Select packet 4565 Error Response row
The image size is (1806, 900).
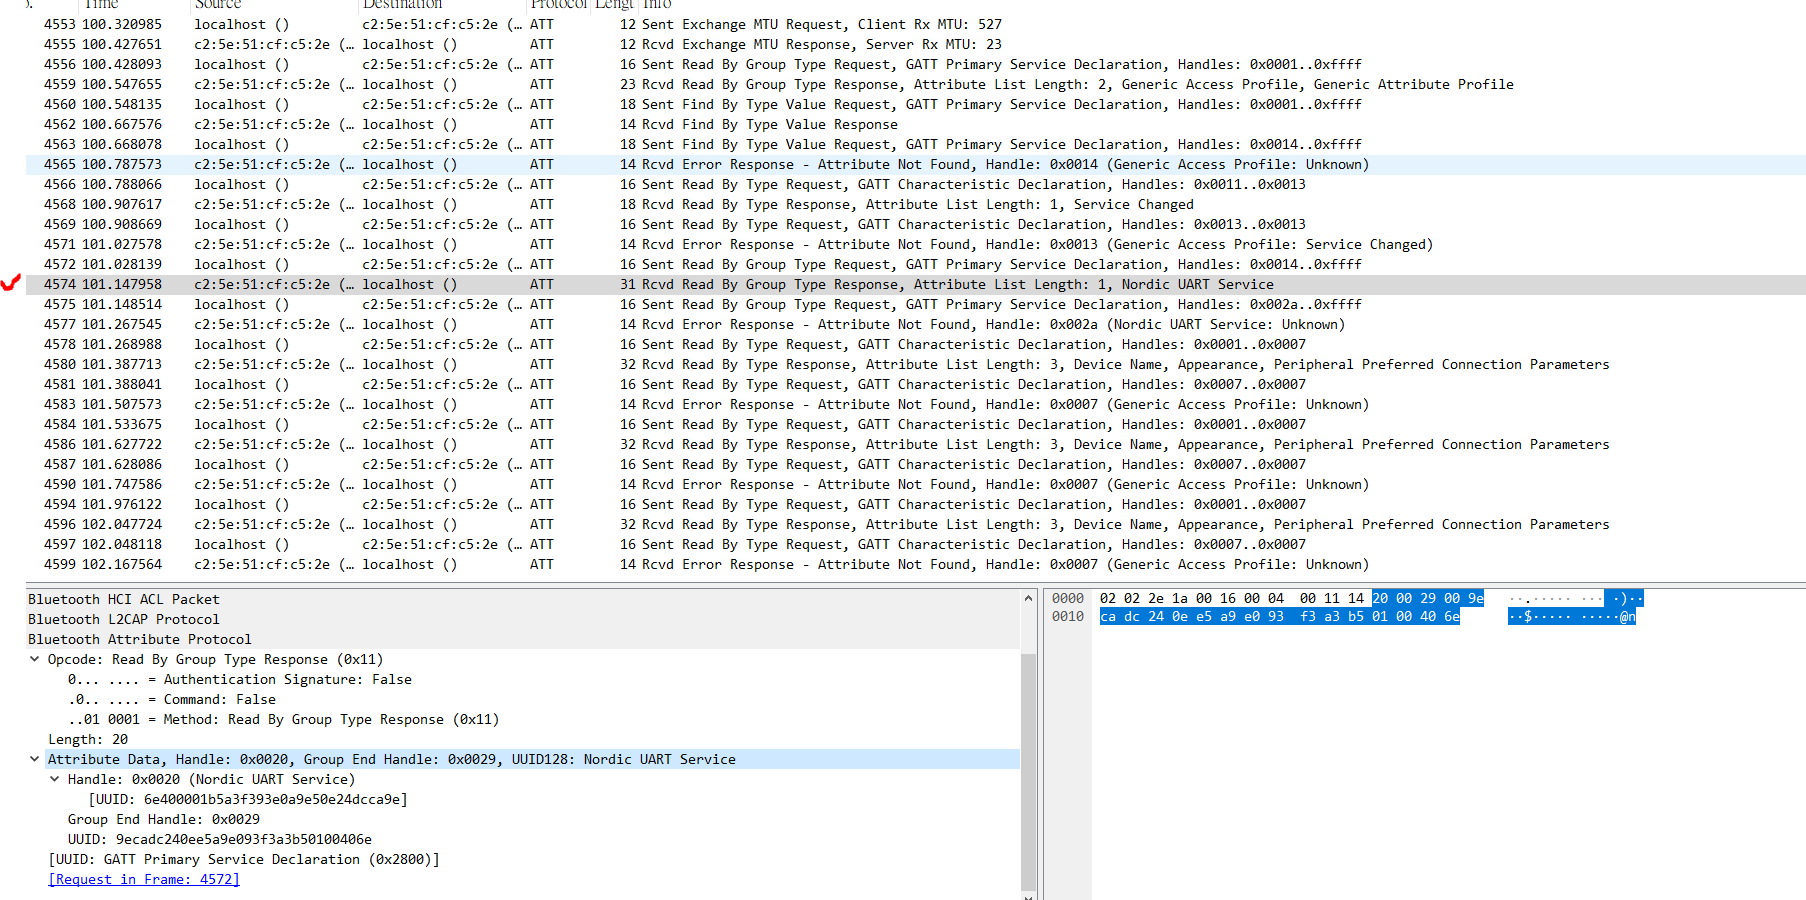pyautogui.click(x=400, y=164)
